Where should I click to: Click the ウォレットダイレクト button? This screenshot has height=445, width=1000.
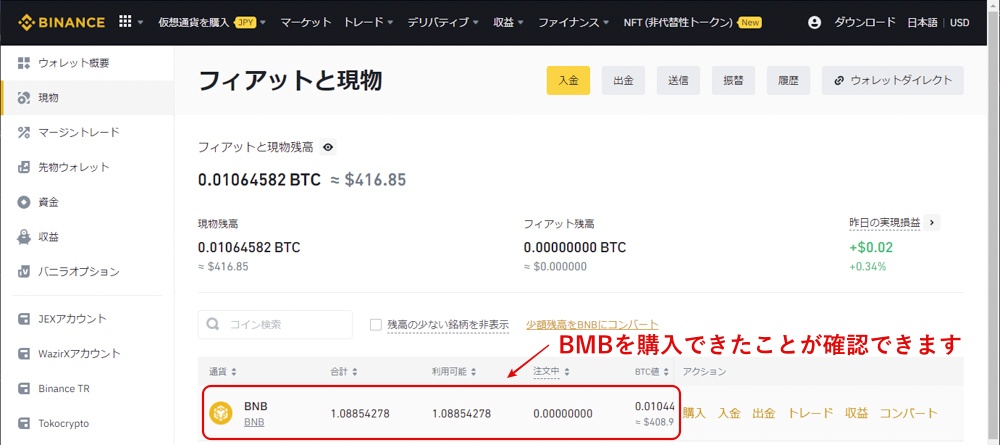893,80
